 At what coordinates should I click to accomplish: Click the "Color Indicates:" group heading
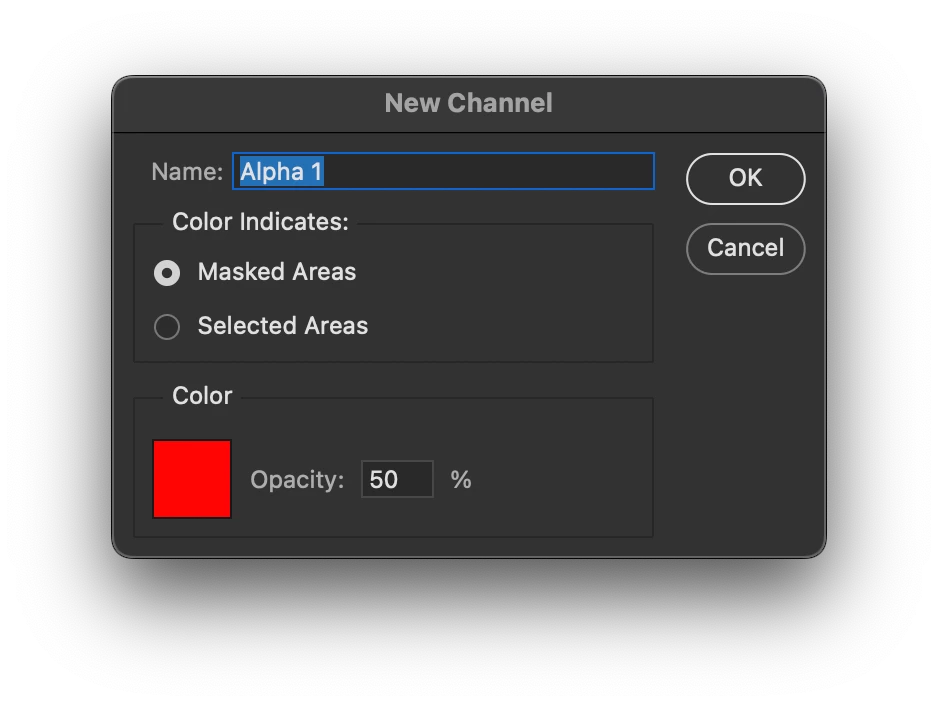[x=260, y=222]
